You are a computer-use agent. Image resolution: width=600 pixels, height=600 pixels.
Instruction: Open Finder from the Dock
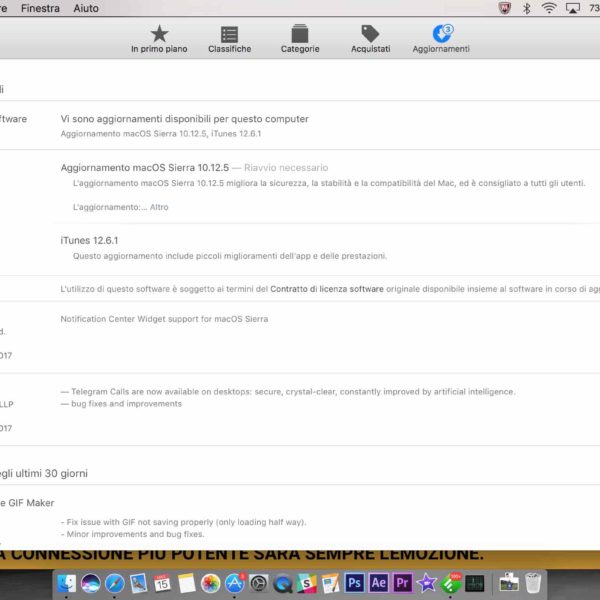[x=67, y=583]
